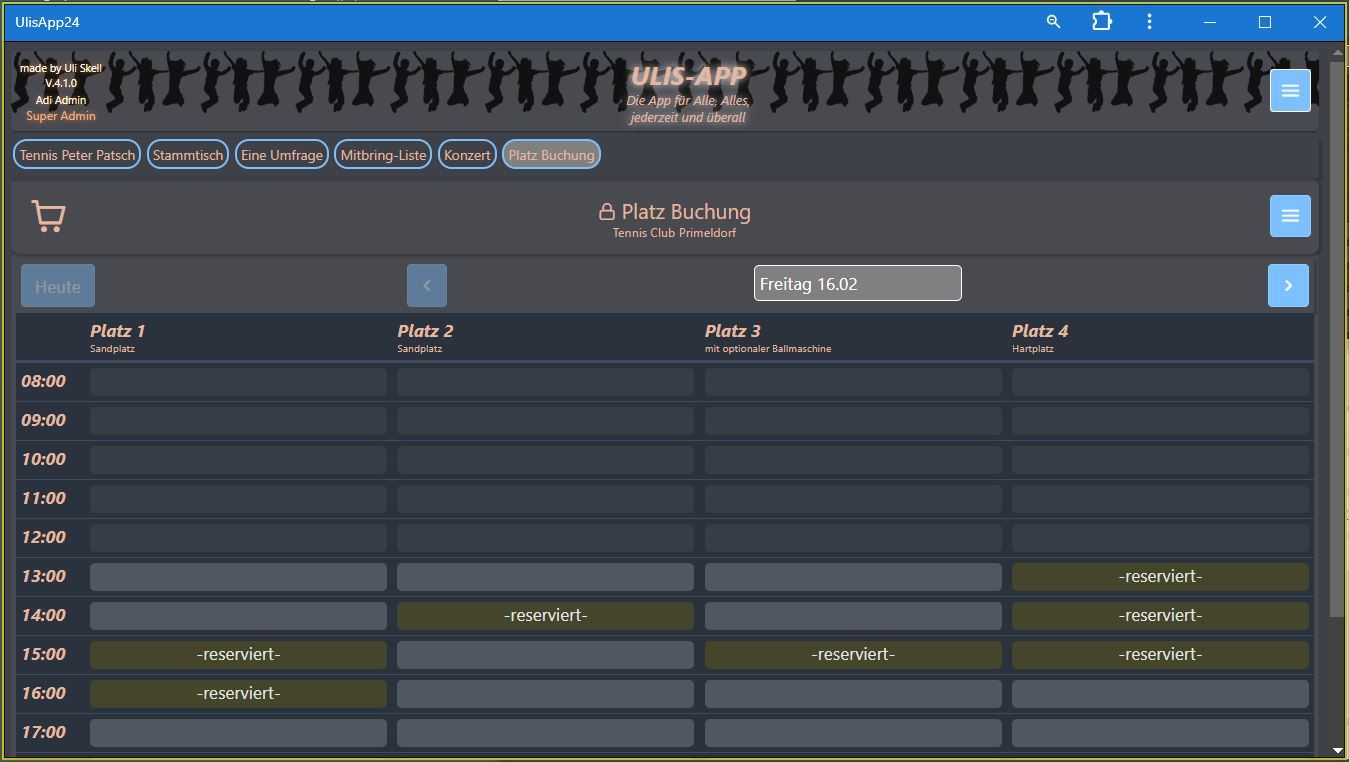Open the hamburger menu in the app header

pyautogui.click(x=1289, y=91)
